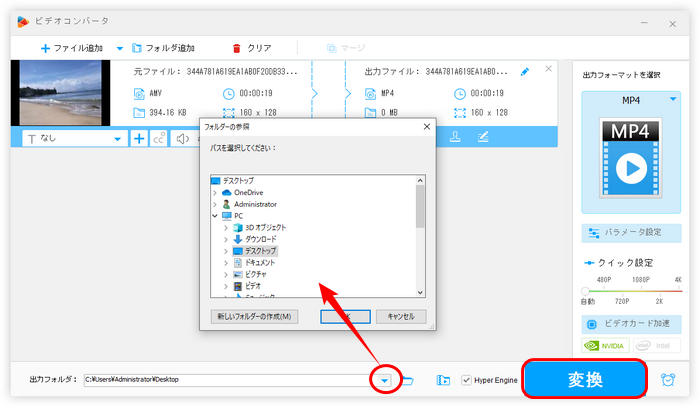This screenshot has height=407, width=700.
Task: Toggle the Hyper Engine checkbox
Action: coord(467,380)
